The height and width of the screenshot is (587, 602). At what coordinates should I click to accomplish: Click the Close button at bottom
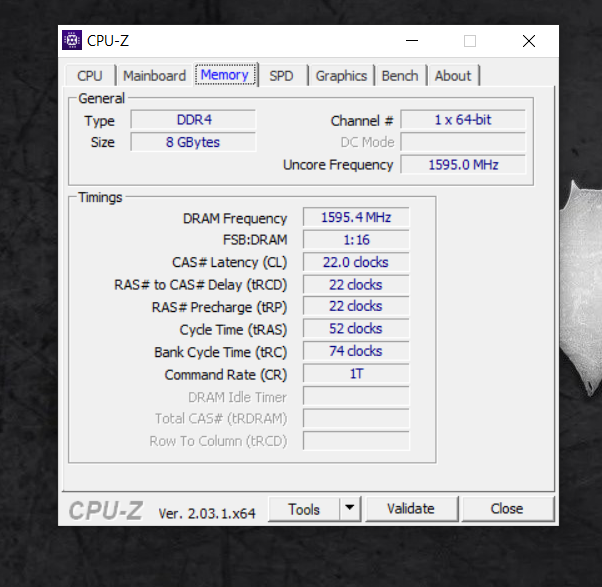508,509
